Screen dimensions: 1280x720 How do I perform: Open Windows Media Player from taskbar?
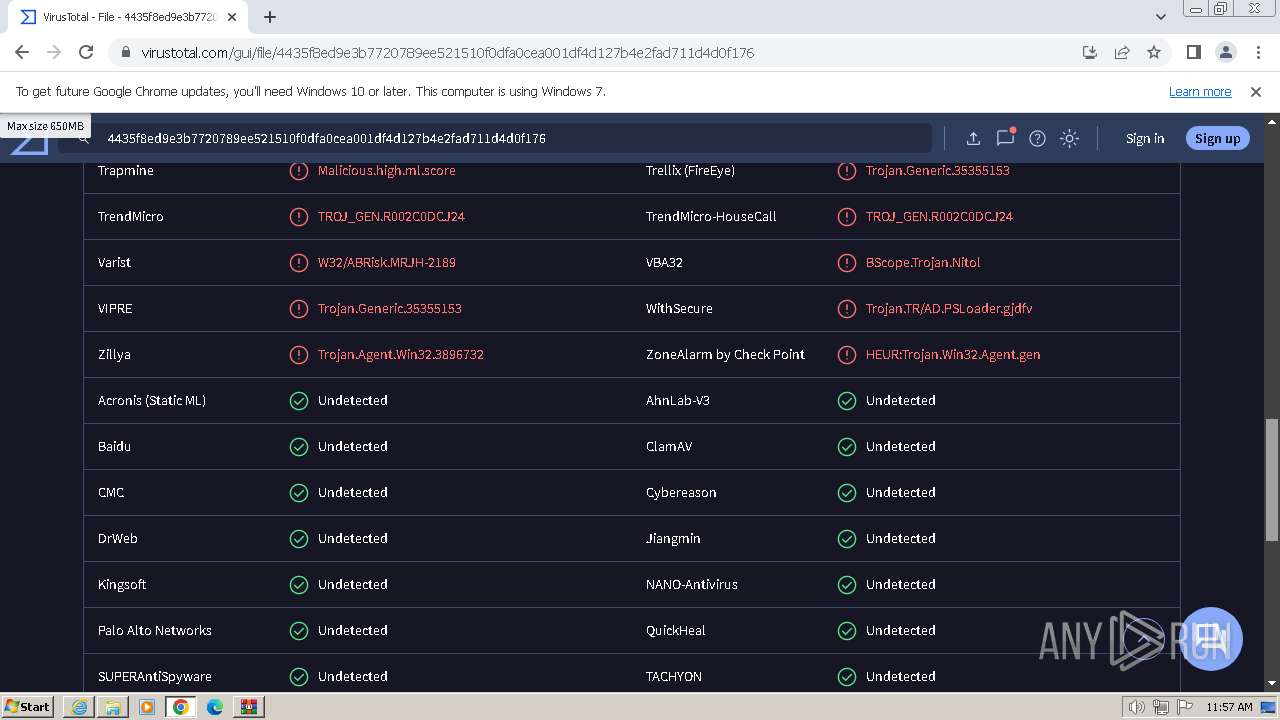[147, 707]
